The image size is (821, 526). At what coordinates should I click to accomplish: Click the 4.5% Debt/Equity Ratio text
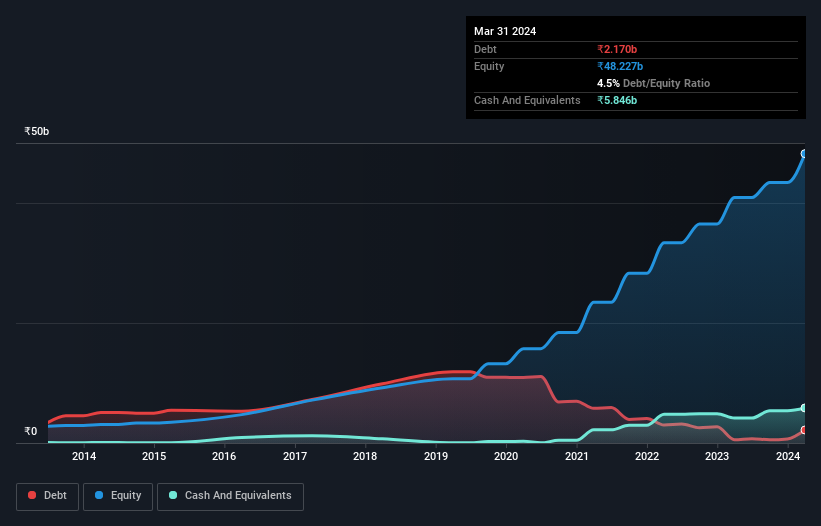click(653, 83)
